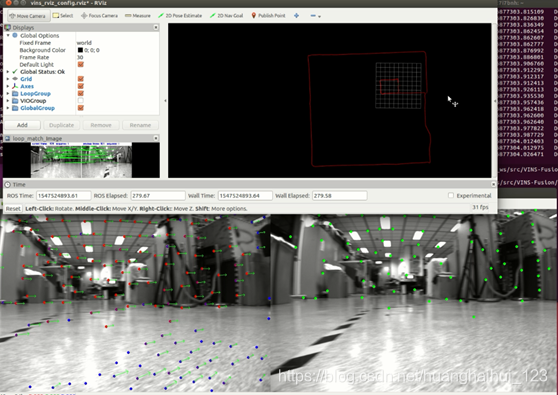Toggle the Default Light checkbox
This screenshot has height=395, width=558.
[x=81, y=64]
